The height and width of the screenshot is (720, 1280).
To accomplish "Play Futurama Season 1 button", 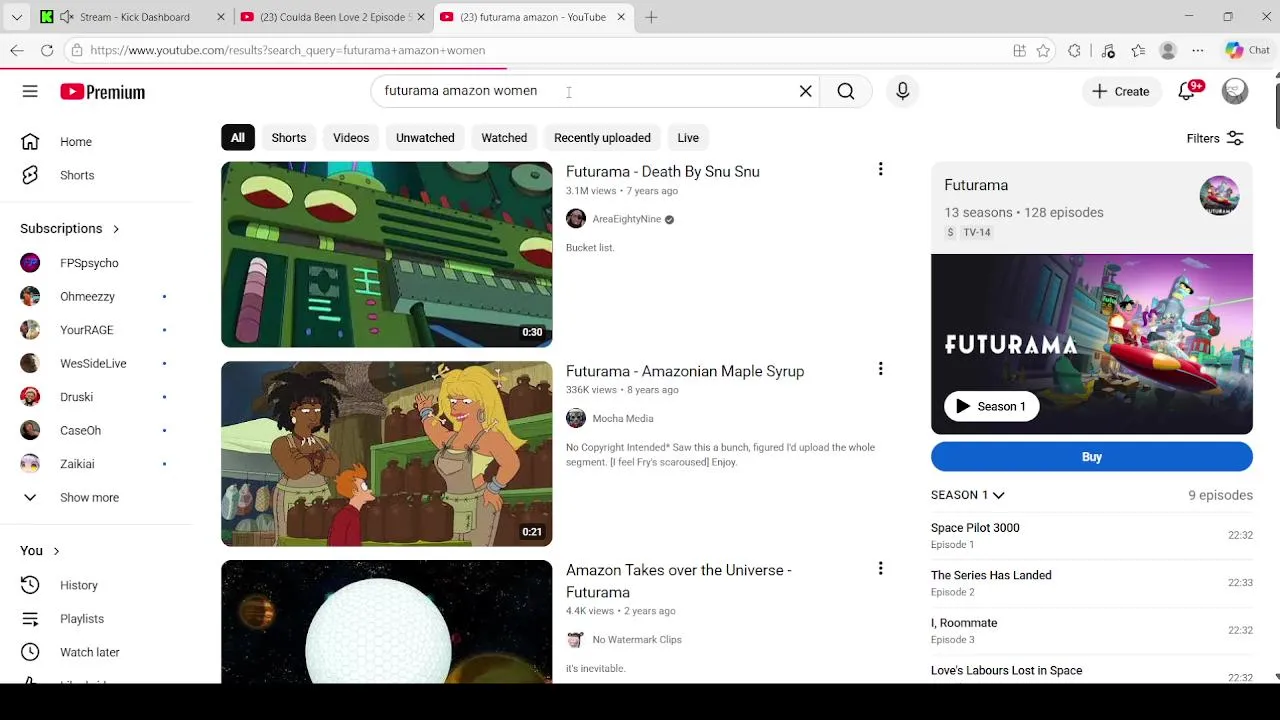I will (x=991, y=406).
